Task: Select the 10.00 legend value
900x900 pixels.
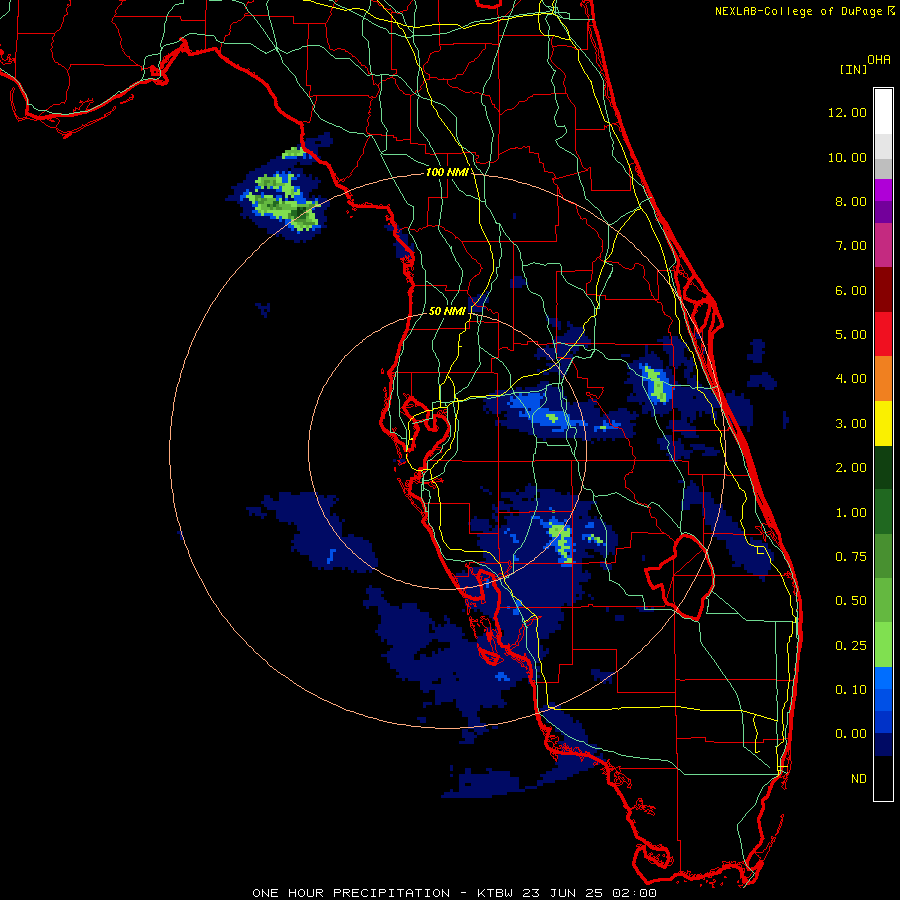Action: click(847, 157)
